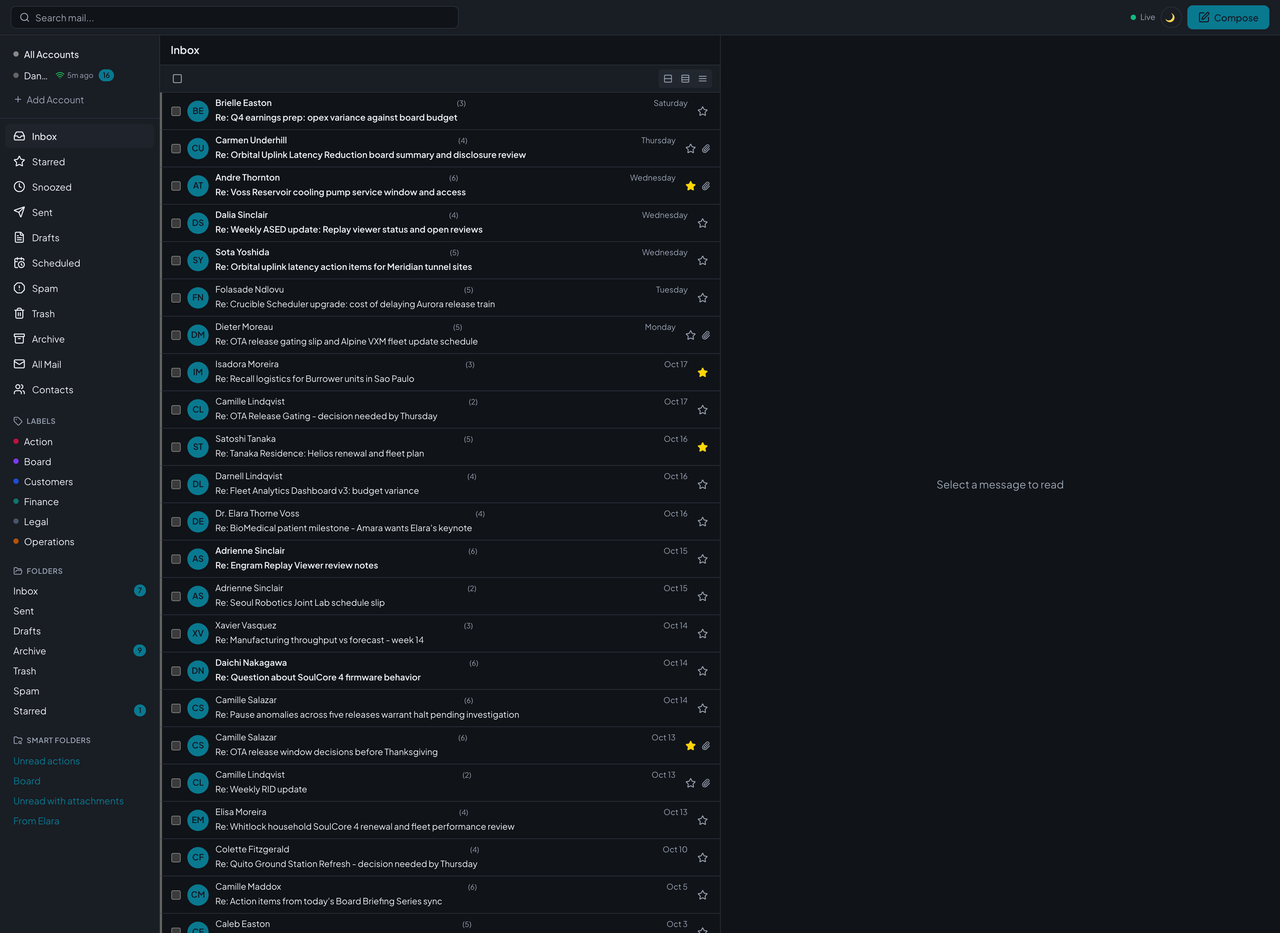Open the All Mail view
Image resolution: width=1280 pixels, height=933 pixels.
tap(80, 364)
